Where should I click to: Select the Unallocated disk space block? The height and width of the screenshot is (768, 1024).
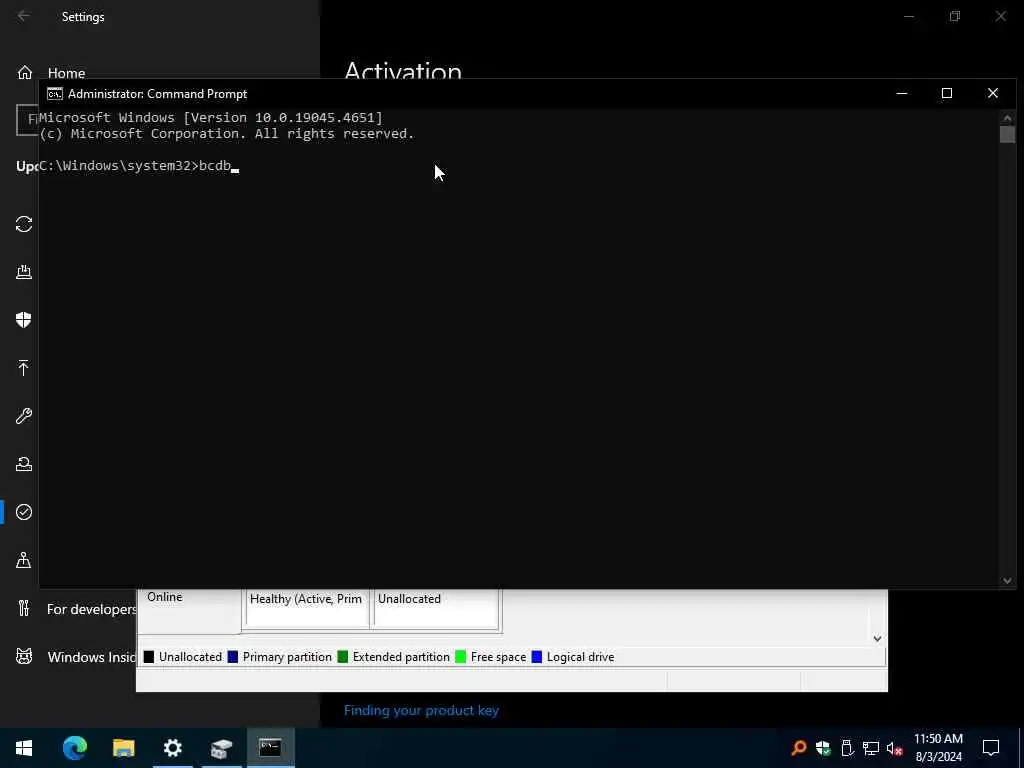[x=436, y=609]
